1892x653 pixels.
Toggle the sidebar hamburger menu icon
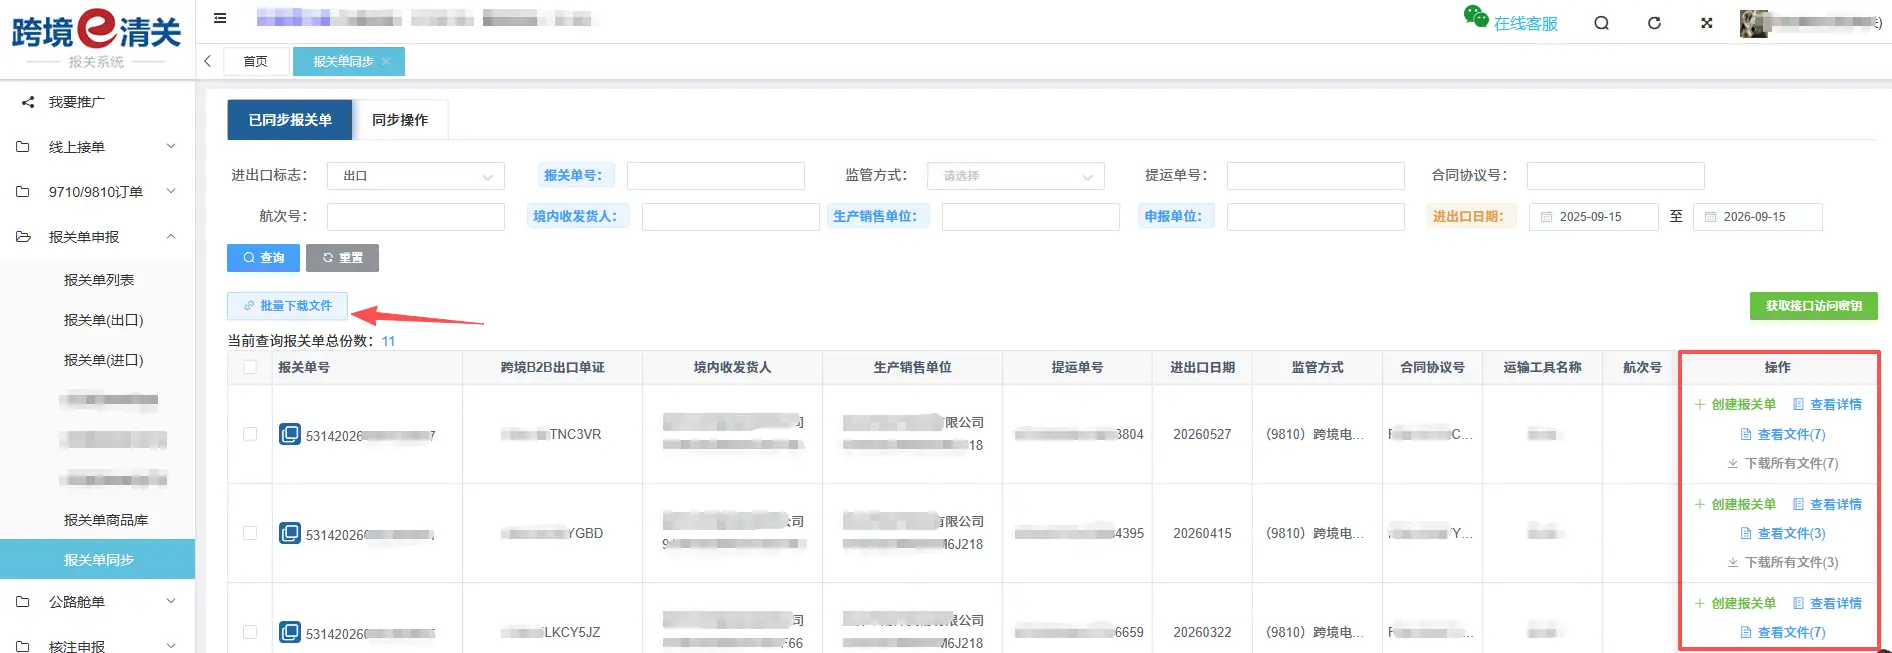pos(220,18)
